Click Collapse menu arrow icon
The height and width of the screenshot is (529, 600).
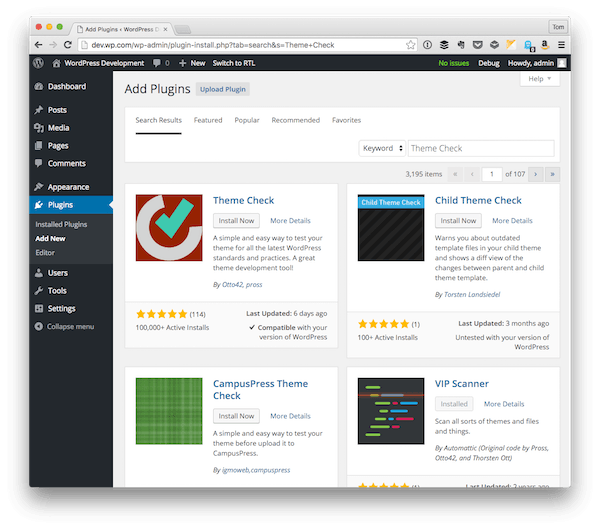[39, 327]
